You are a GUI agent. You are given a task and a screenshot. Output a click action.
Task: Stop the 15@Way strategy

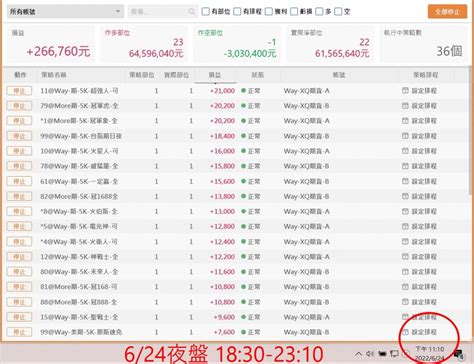[19, 317]
